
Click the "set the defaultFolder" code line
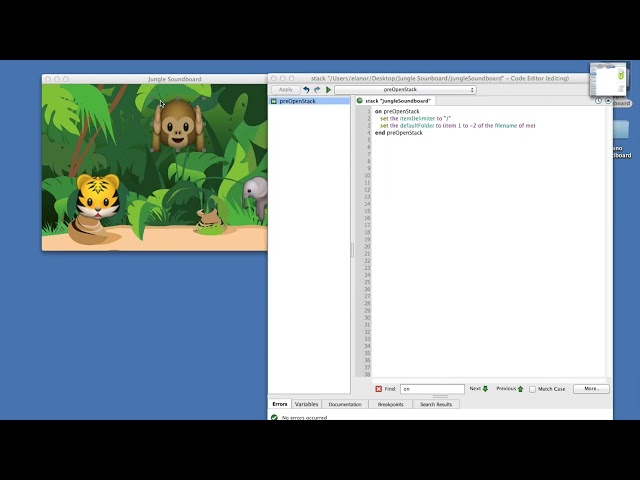click(458, 126)
